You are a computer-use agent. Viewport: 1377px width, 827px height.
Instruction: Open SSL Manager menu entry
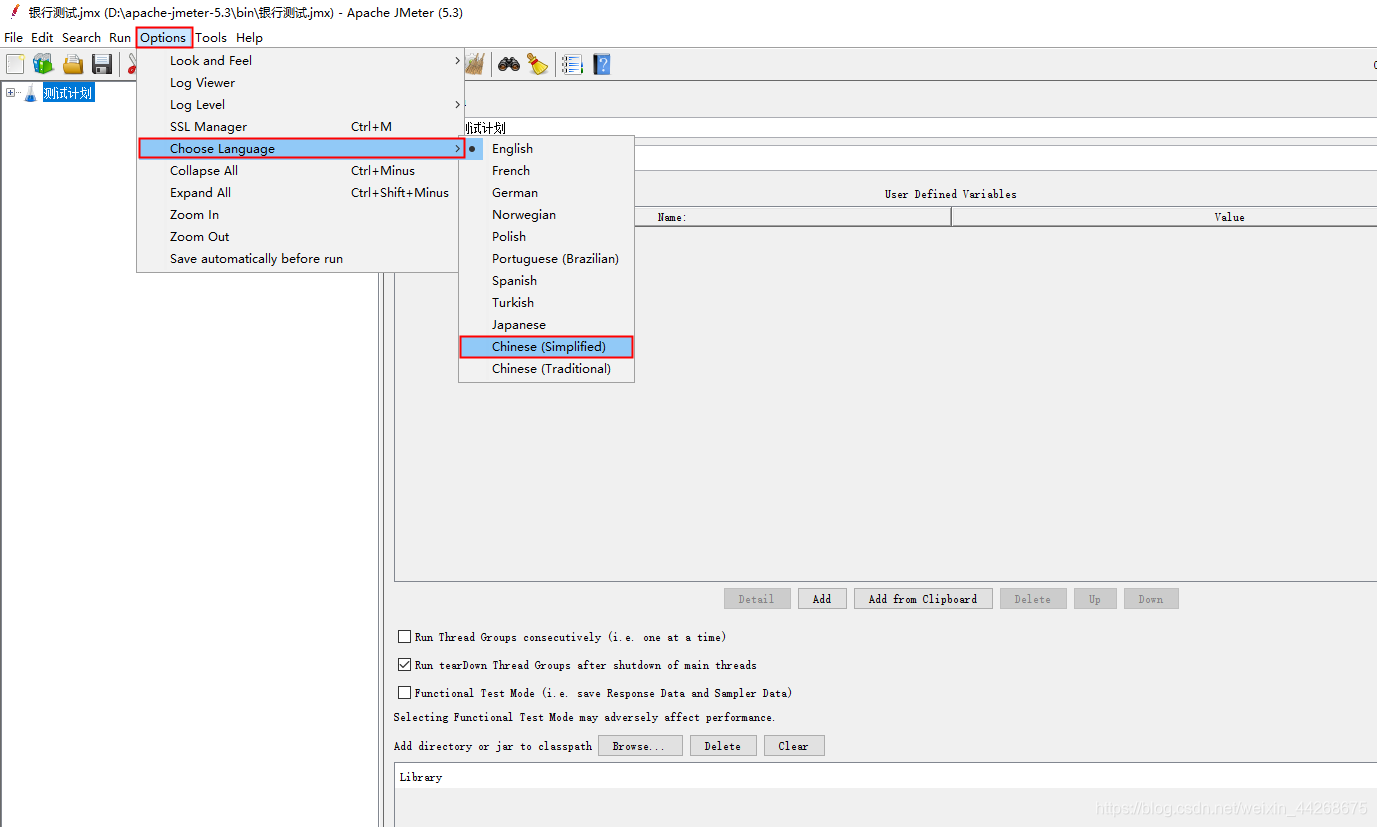click(x=300, y=127)
